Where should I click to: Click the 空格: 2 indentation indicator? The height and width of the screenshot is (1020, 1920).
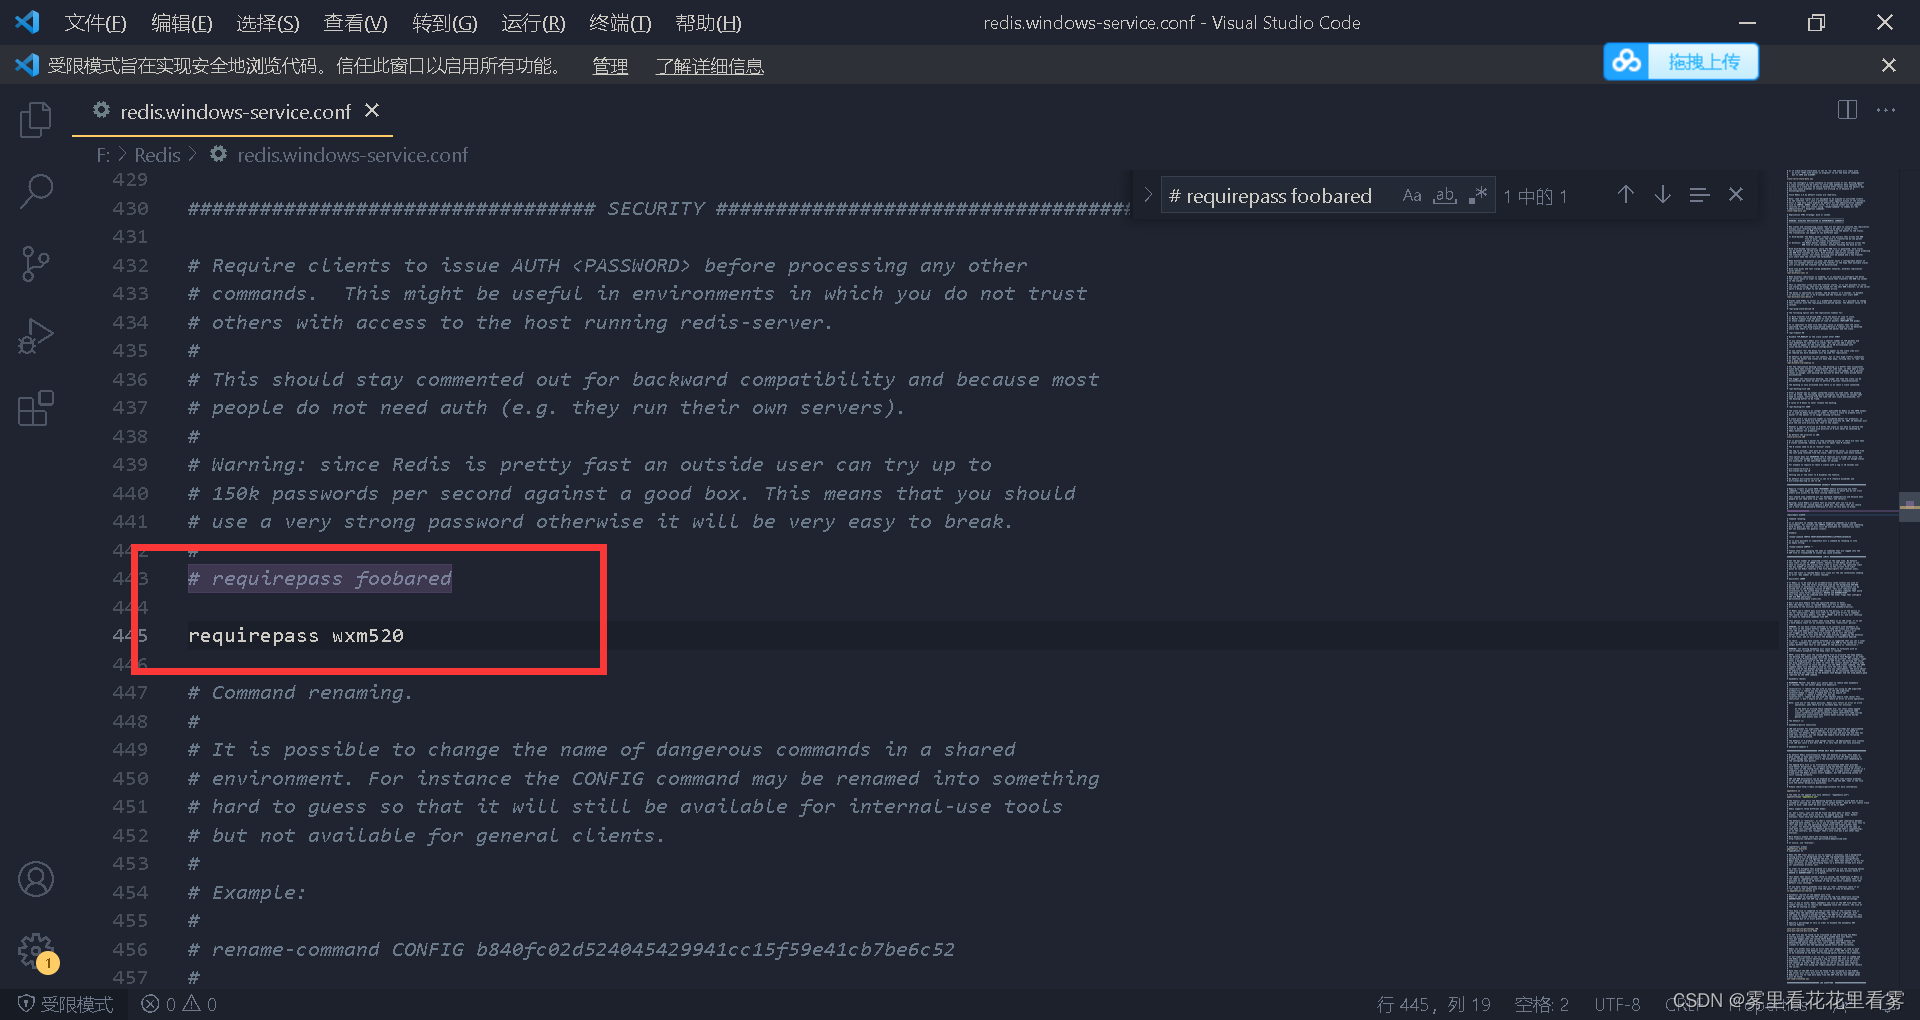(1541, 1004)
